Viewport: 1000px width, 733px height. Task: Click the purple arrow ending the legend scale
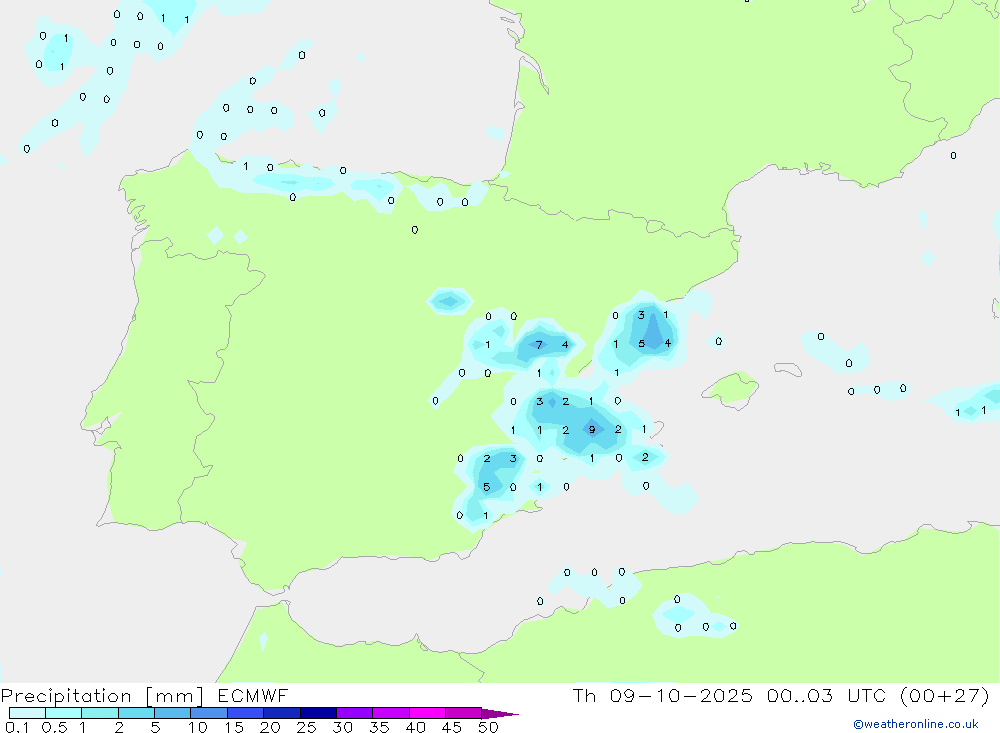(499, 713)
